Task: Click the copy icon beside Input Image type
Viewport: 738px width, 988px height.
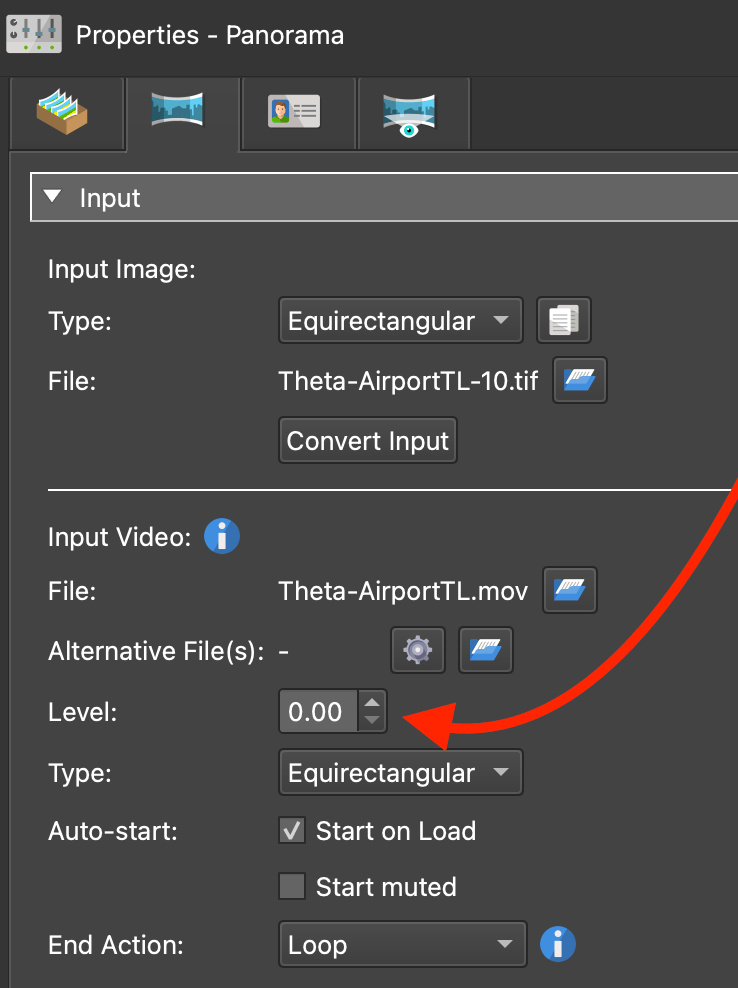Action: [x=564, y=321]
